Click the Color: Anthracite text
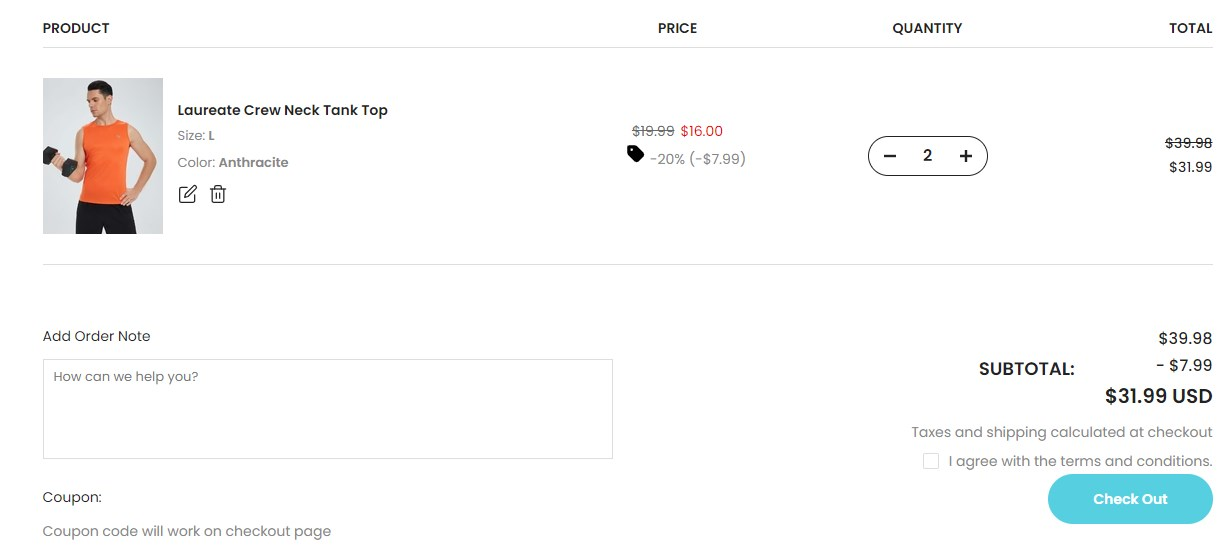 click(x=233, y=162)
